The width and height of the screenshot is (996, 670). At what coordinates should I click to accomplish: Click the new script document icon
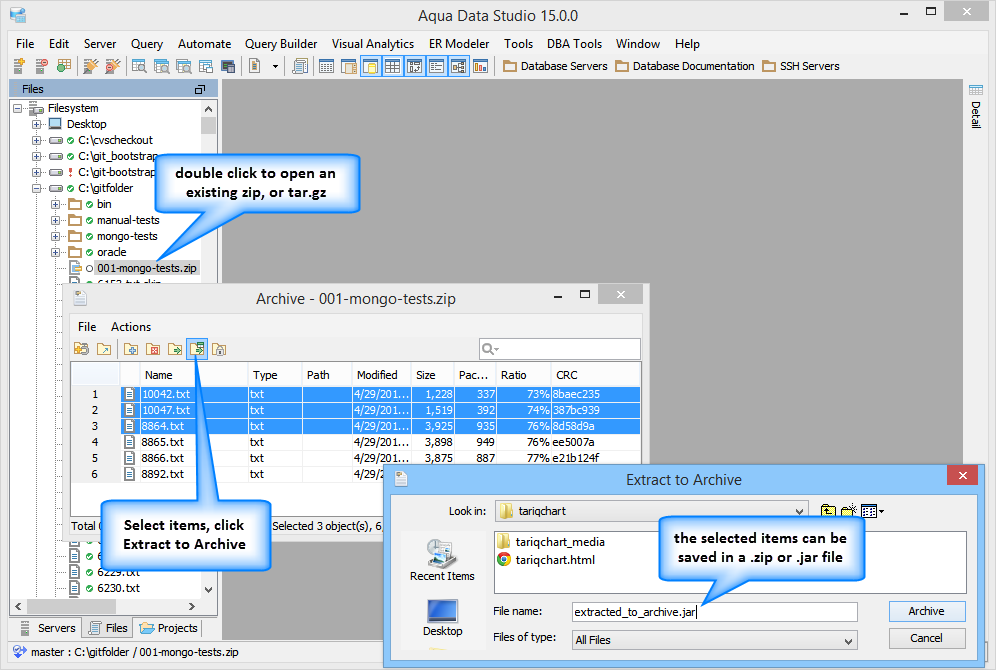(x=255, y=66)
